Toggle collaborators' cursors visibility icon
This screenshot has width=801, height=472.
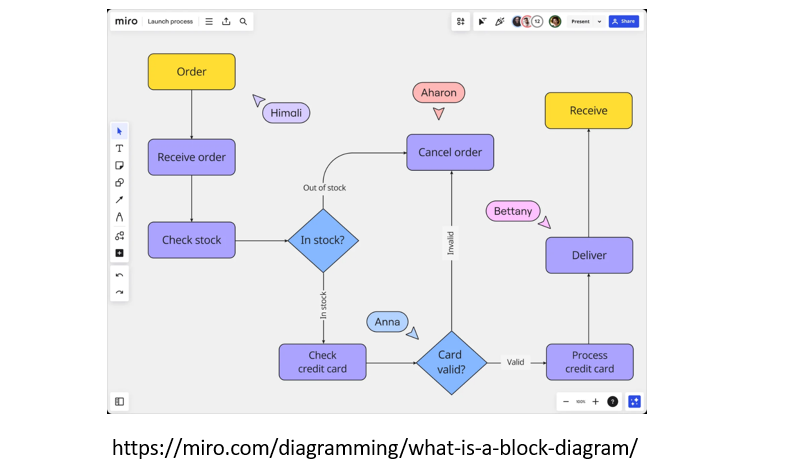pyautogui.click(x=481, y=21)
